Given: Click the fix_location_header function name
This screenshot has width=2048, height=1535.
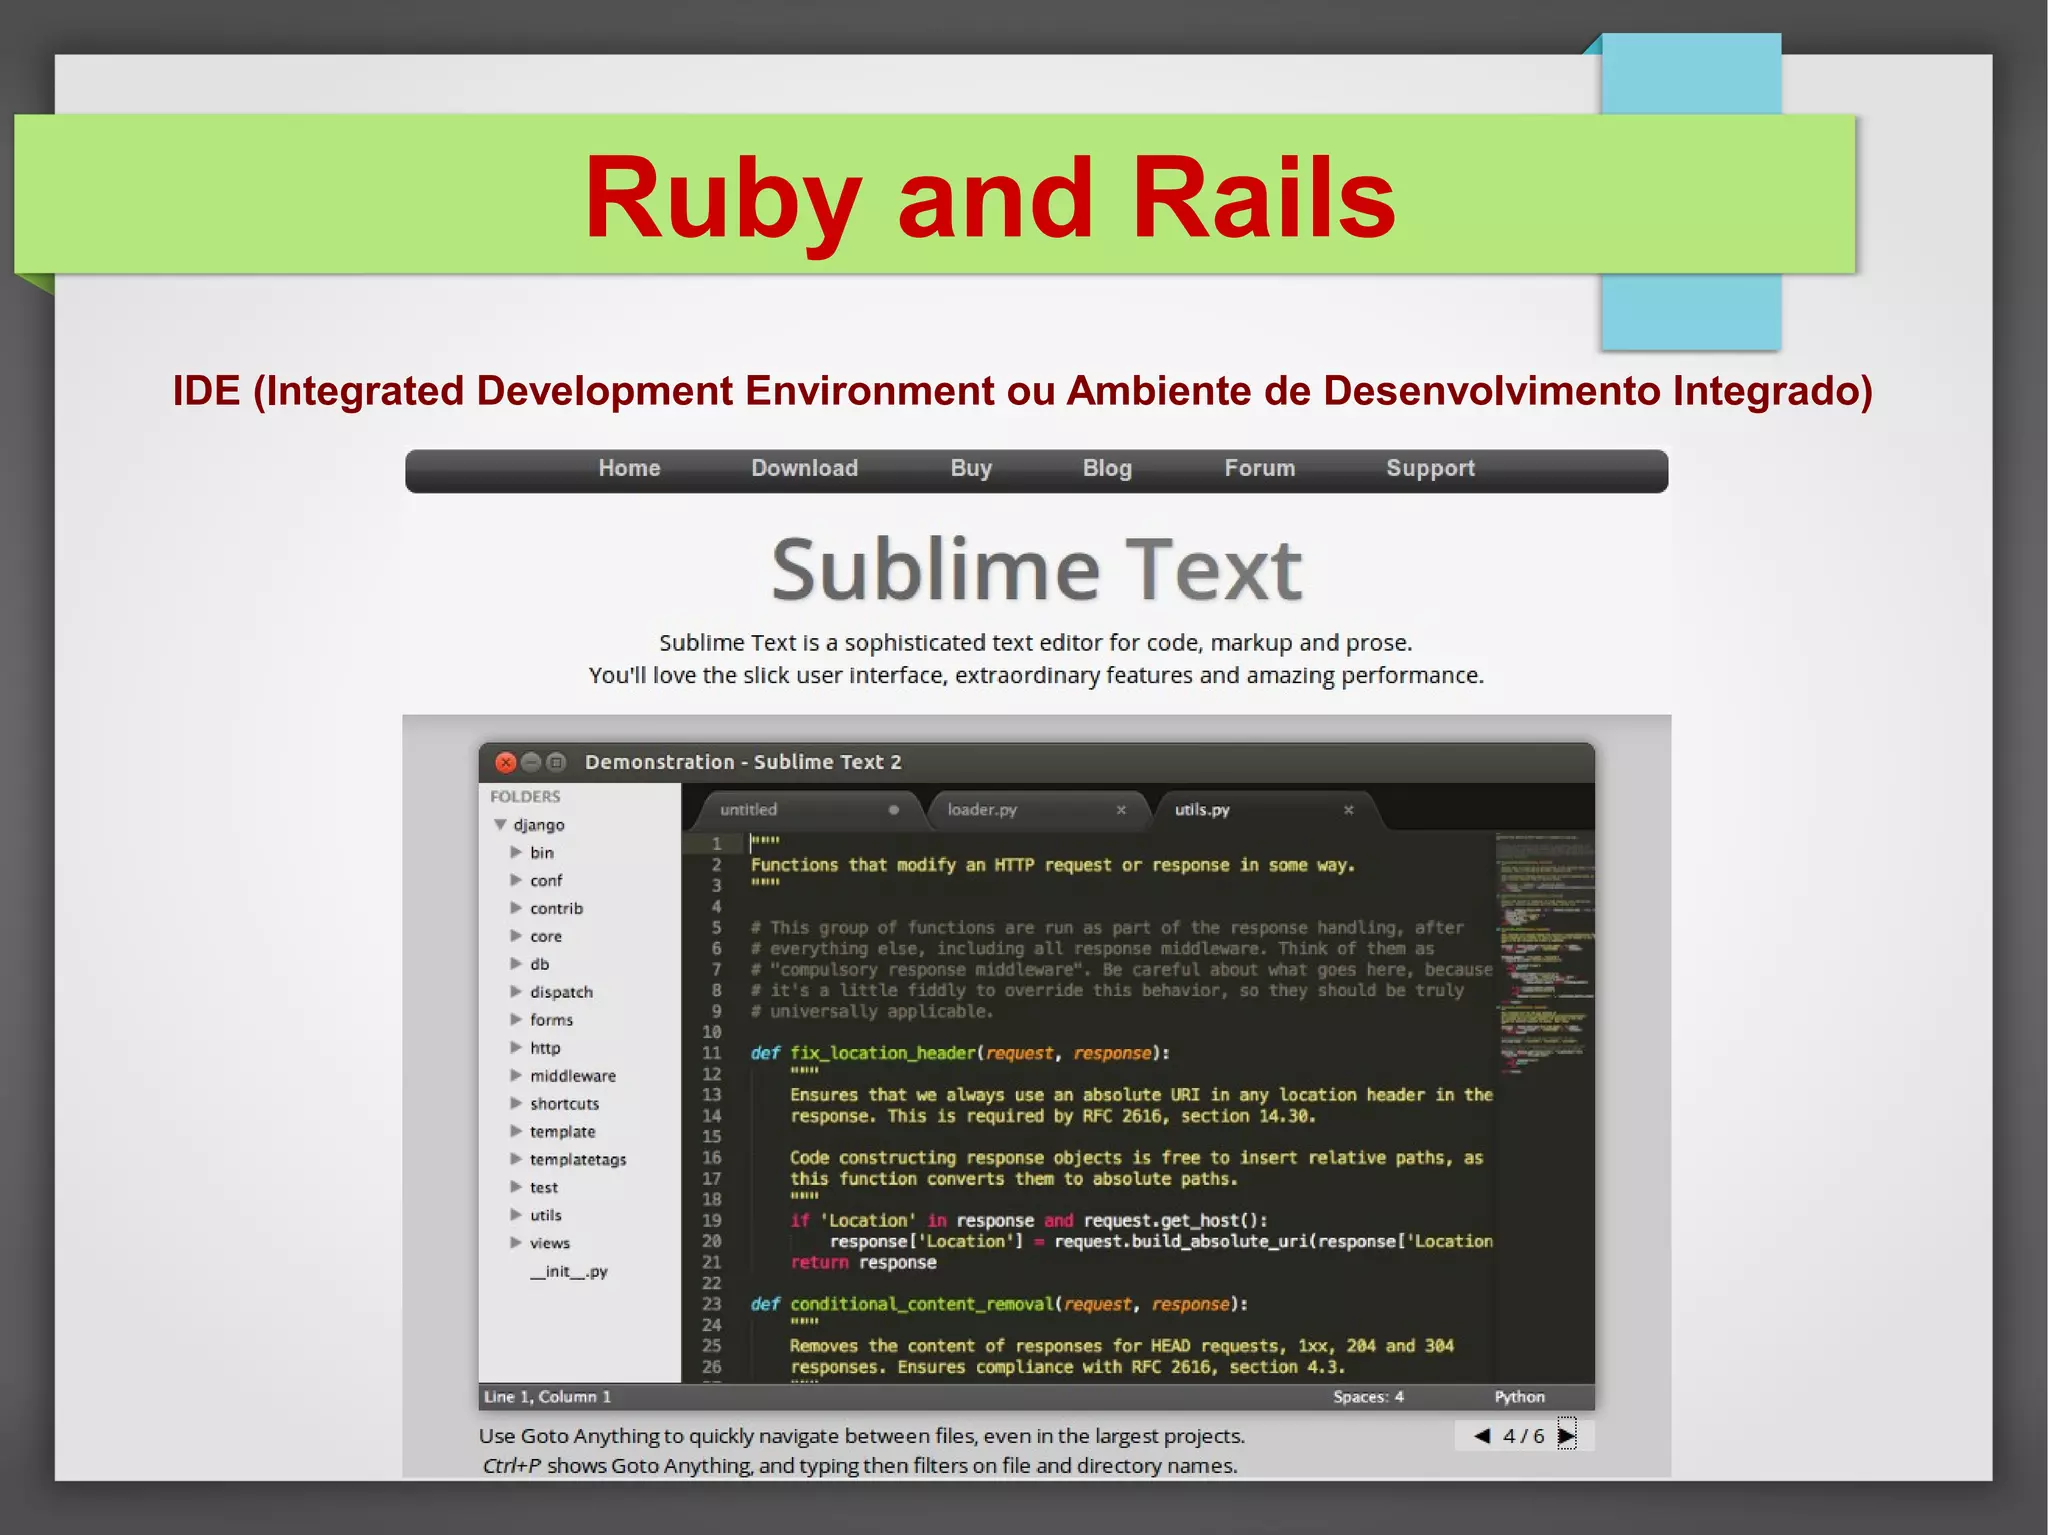Looking at the screenshot, I should click(882, 1053).
